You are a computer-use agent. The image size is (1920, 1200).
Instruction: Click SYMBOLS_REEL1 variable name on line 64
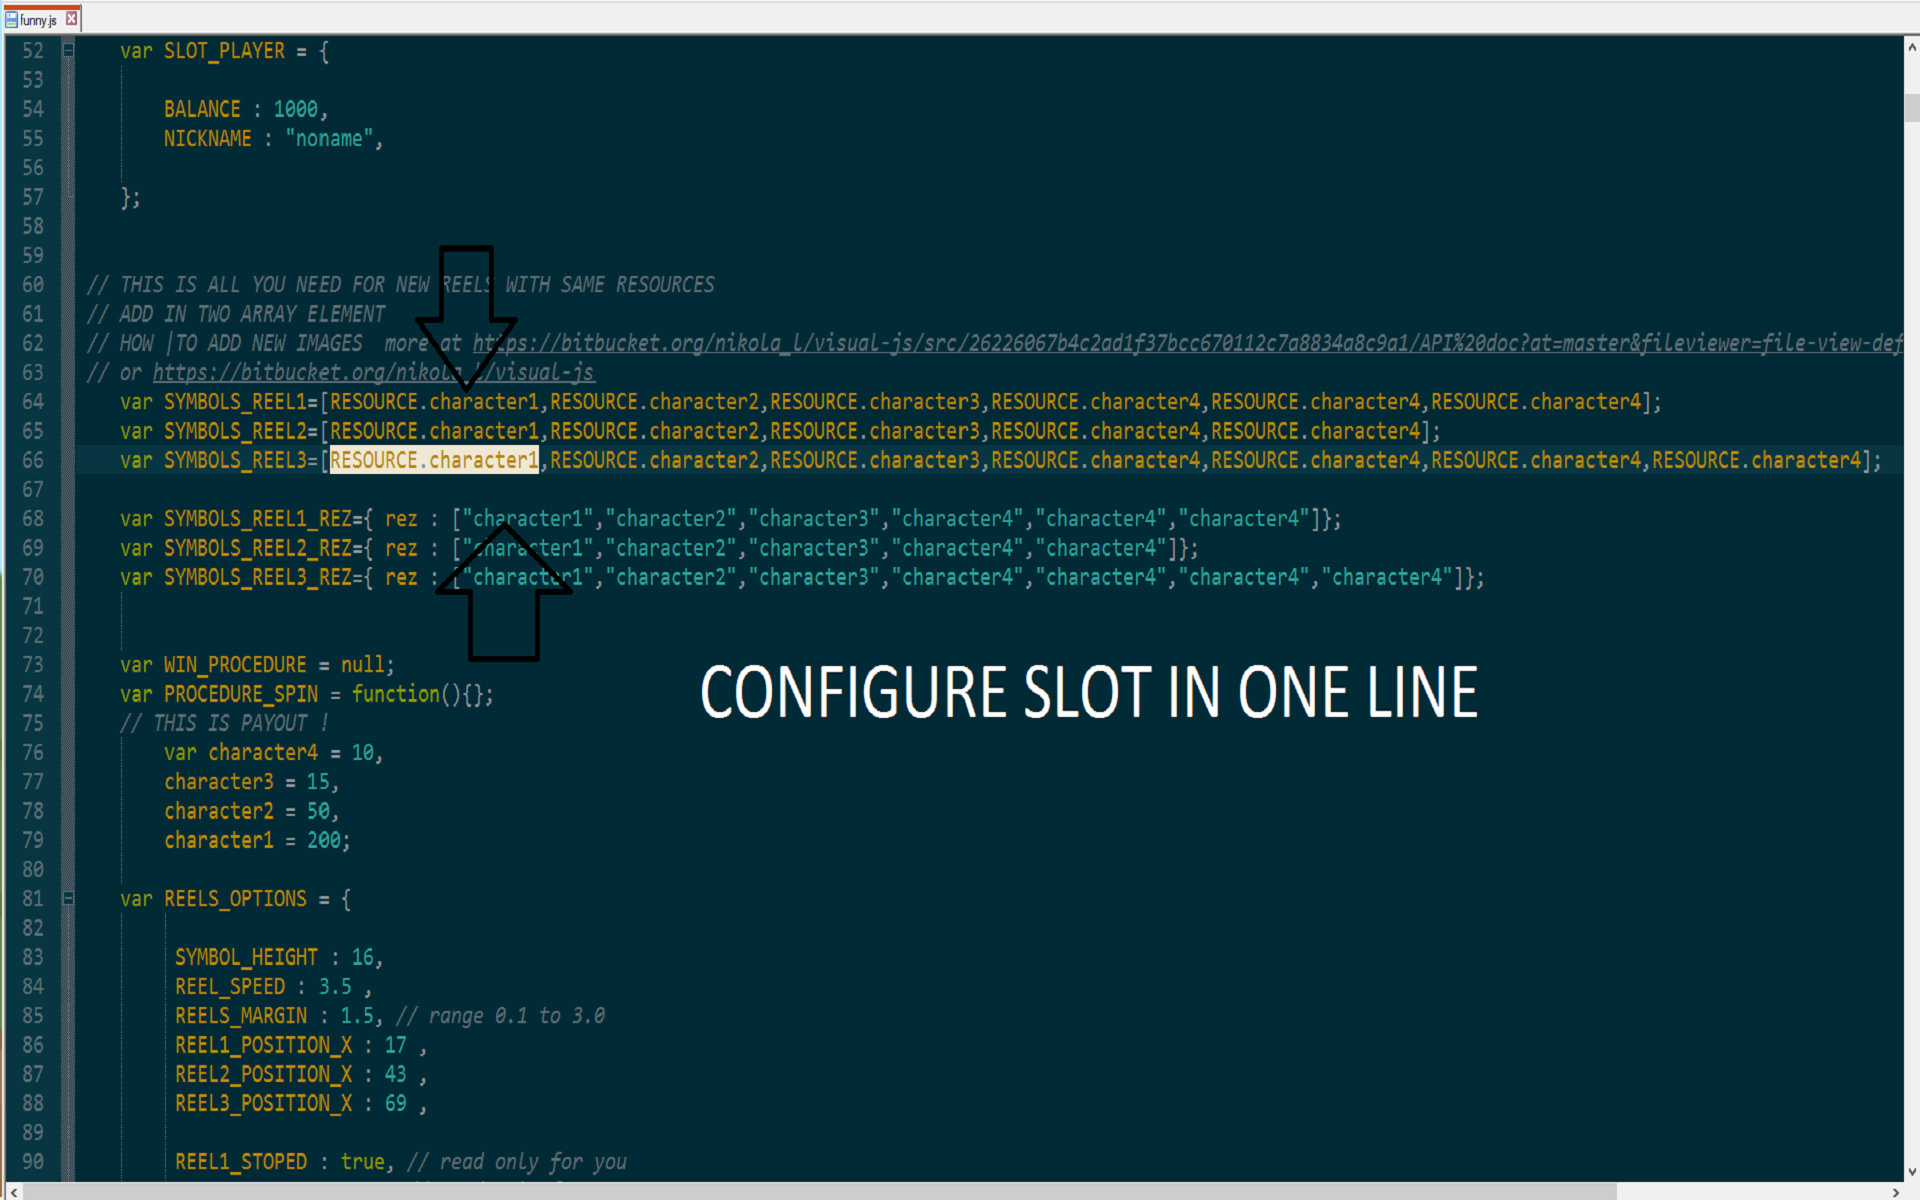point(235,402)
